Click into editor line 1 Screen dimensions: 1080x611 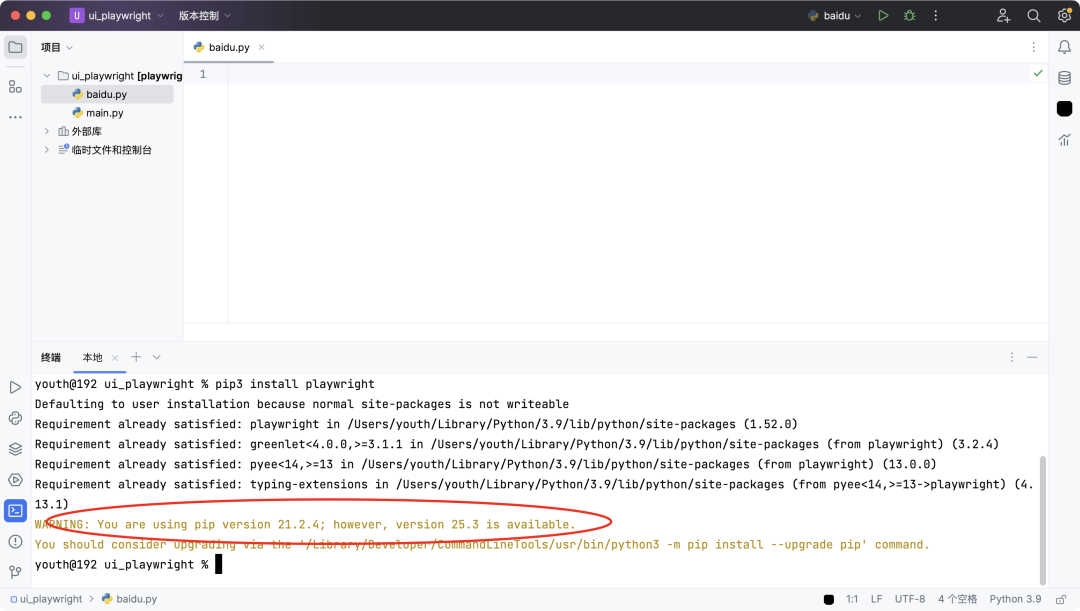coord(638,74)
